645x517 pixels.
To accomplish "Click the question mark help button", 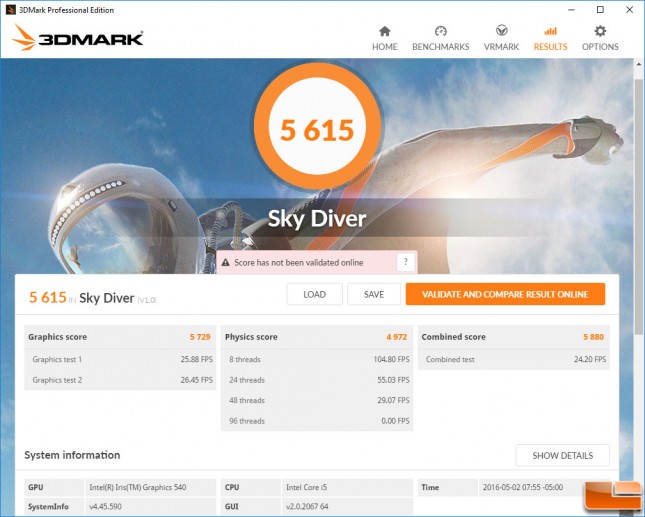I will tap(406, 262).
